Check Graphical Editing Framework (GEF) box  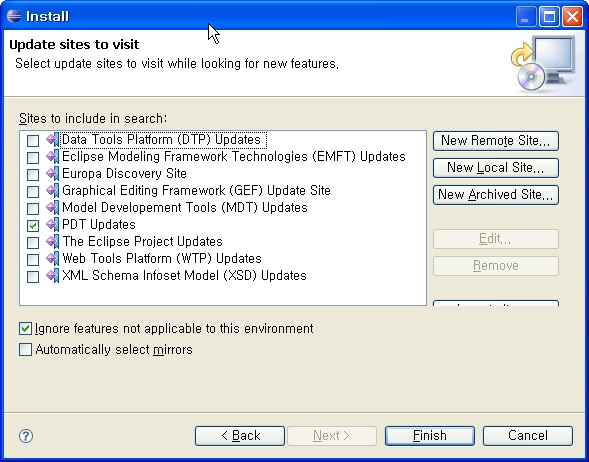(33, 192)
